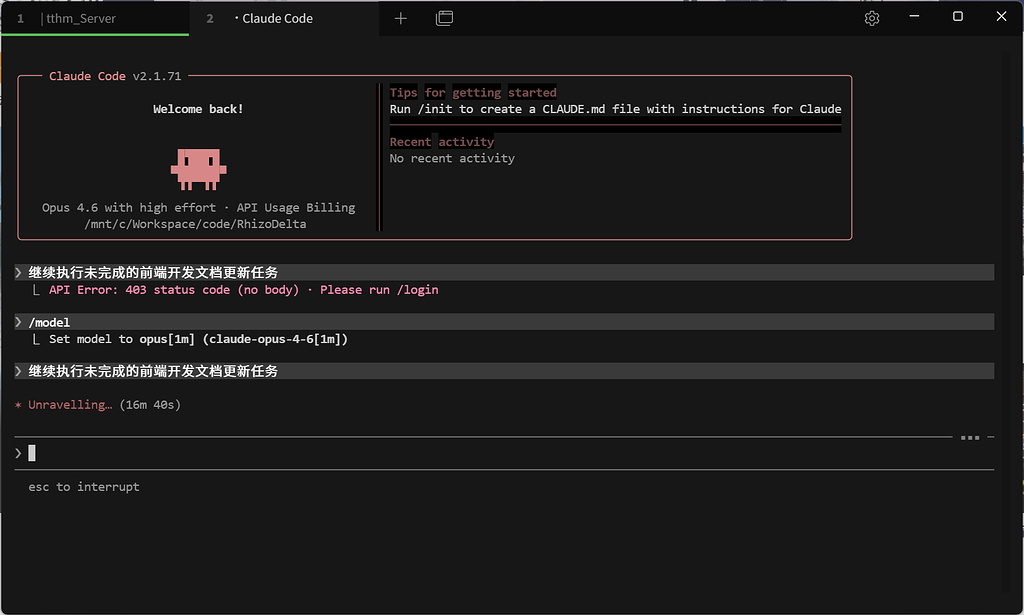Click the first Chinese prompt above the API error
Screen dimensions: 1024x615
tap(504, 272)
